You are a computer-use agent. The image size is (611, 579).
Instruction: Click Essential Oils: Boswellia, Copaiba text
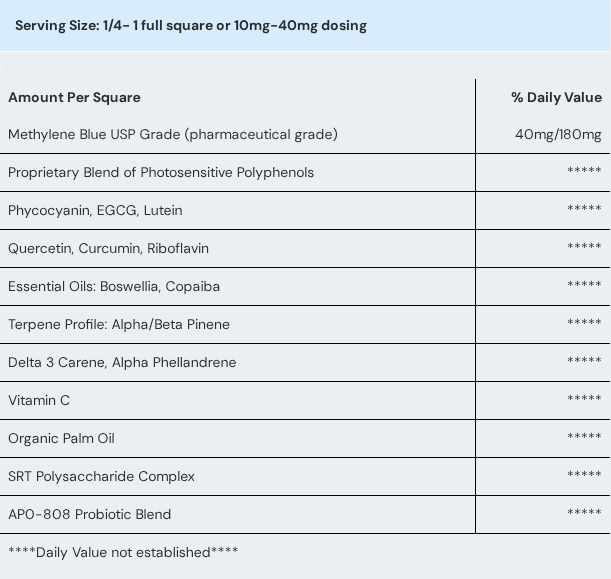(x=114, y=286)
